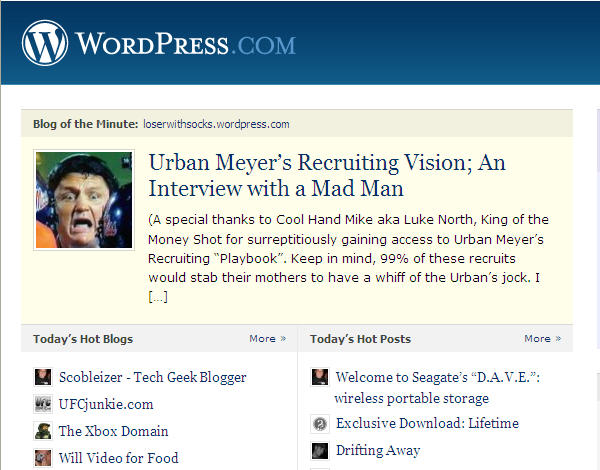Click the icon next to Exclusive Download post
This screenshot has width=600, height=470.
tap(320, 423)
